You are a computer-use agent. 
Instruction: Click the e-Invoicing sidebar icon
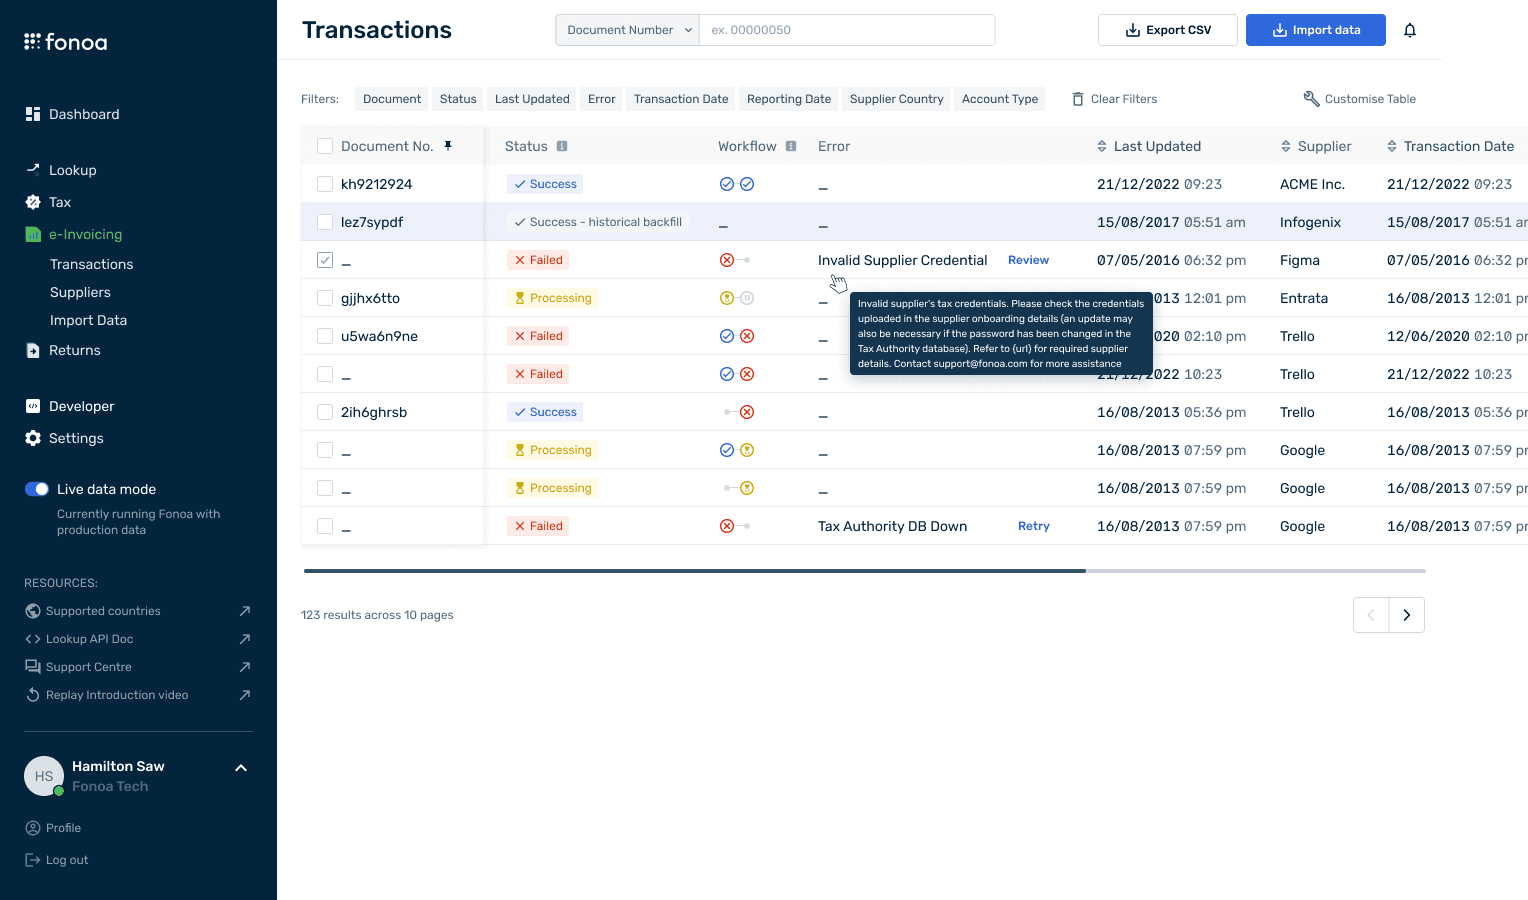coord(33,234)
